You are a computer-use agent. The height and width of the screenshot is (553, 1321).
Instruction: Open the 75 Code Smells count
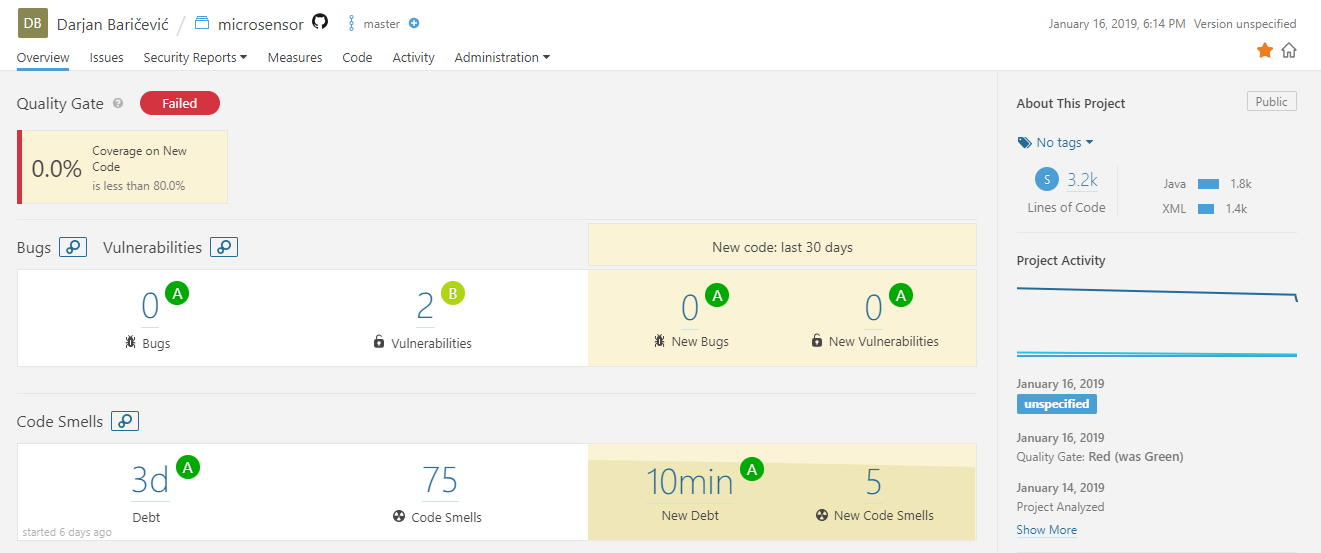click(x=439, y=481)
